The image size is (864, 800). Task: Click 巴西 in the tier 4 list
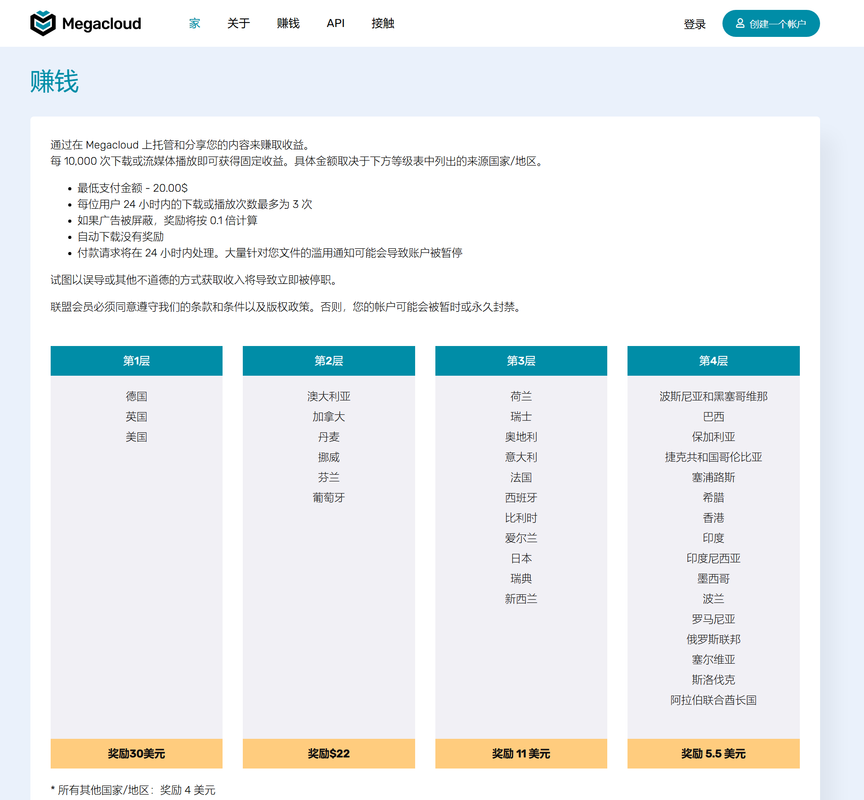click(x=714, y=417)
